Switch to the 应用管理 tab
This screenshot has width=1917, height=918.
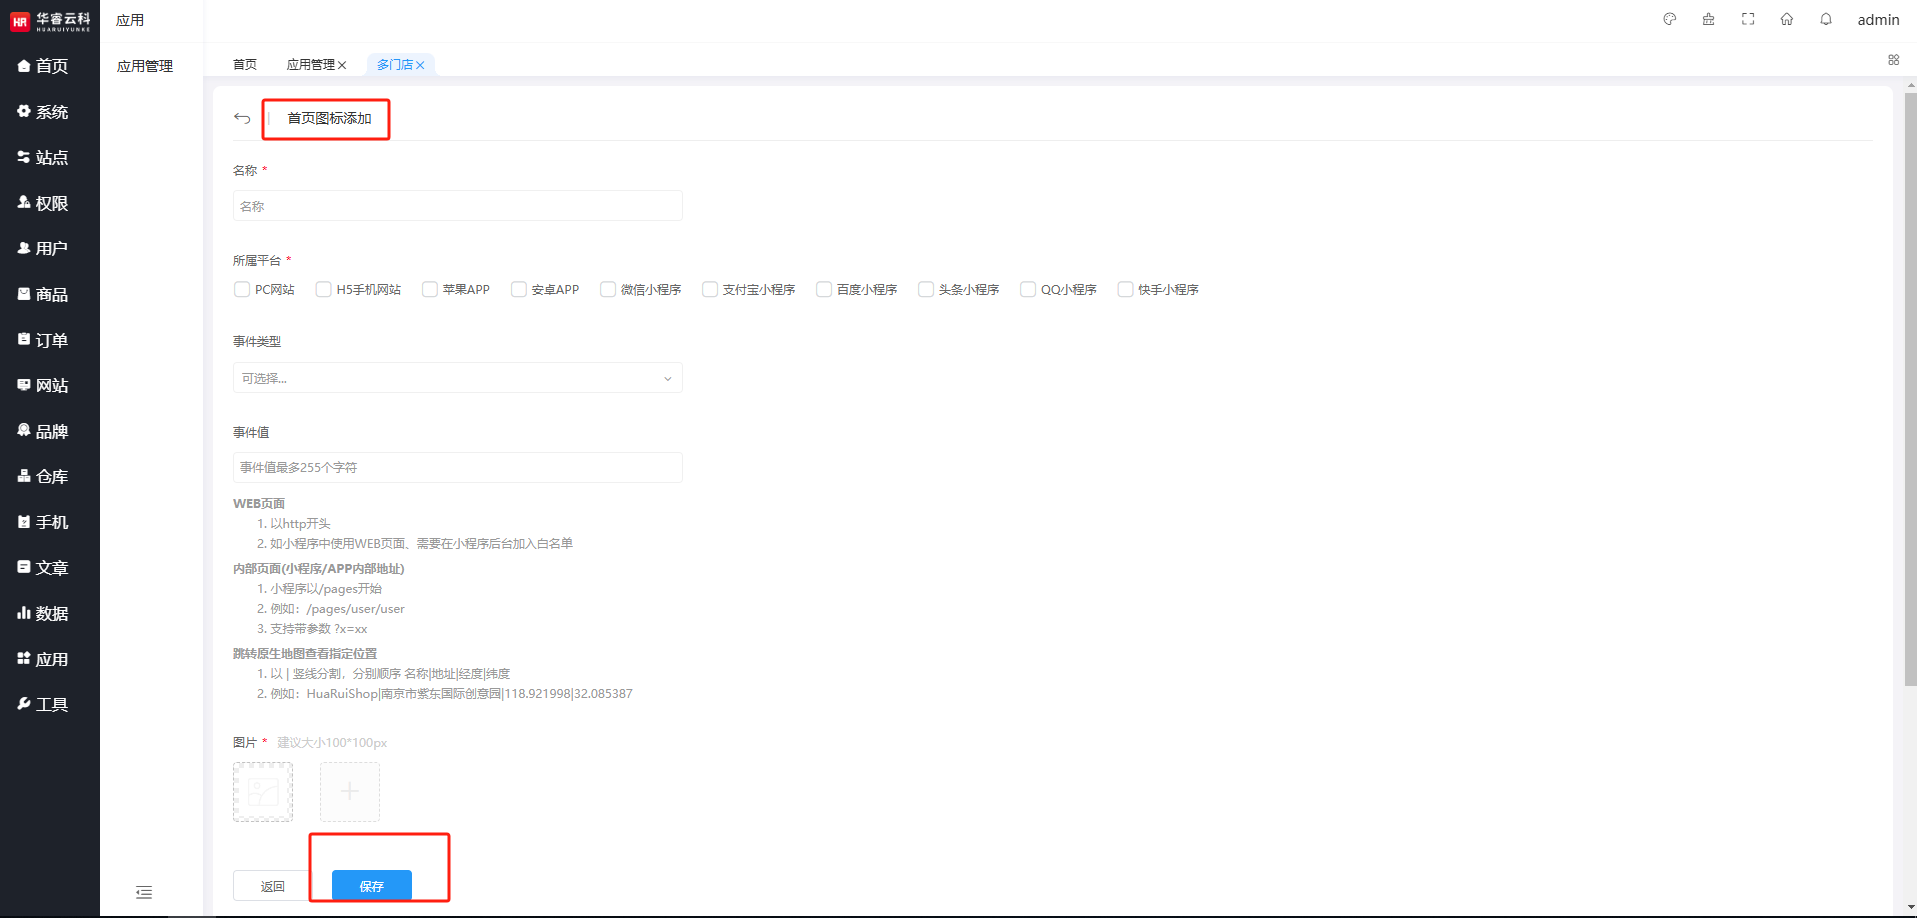pos(310,65)
